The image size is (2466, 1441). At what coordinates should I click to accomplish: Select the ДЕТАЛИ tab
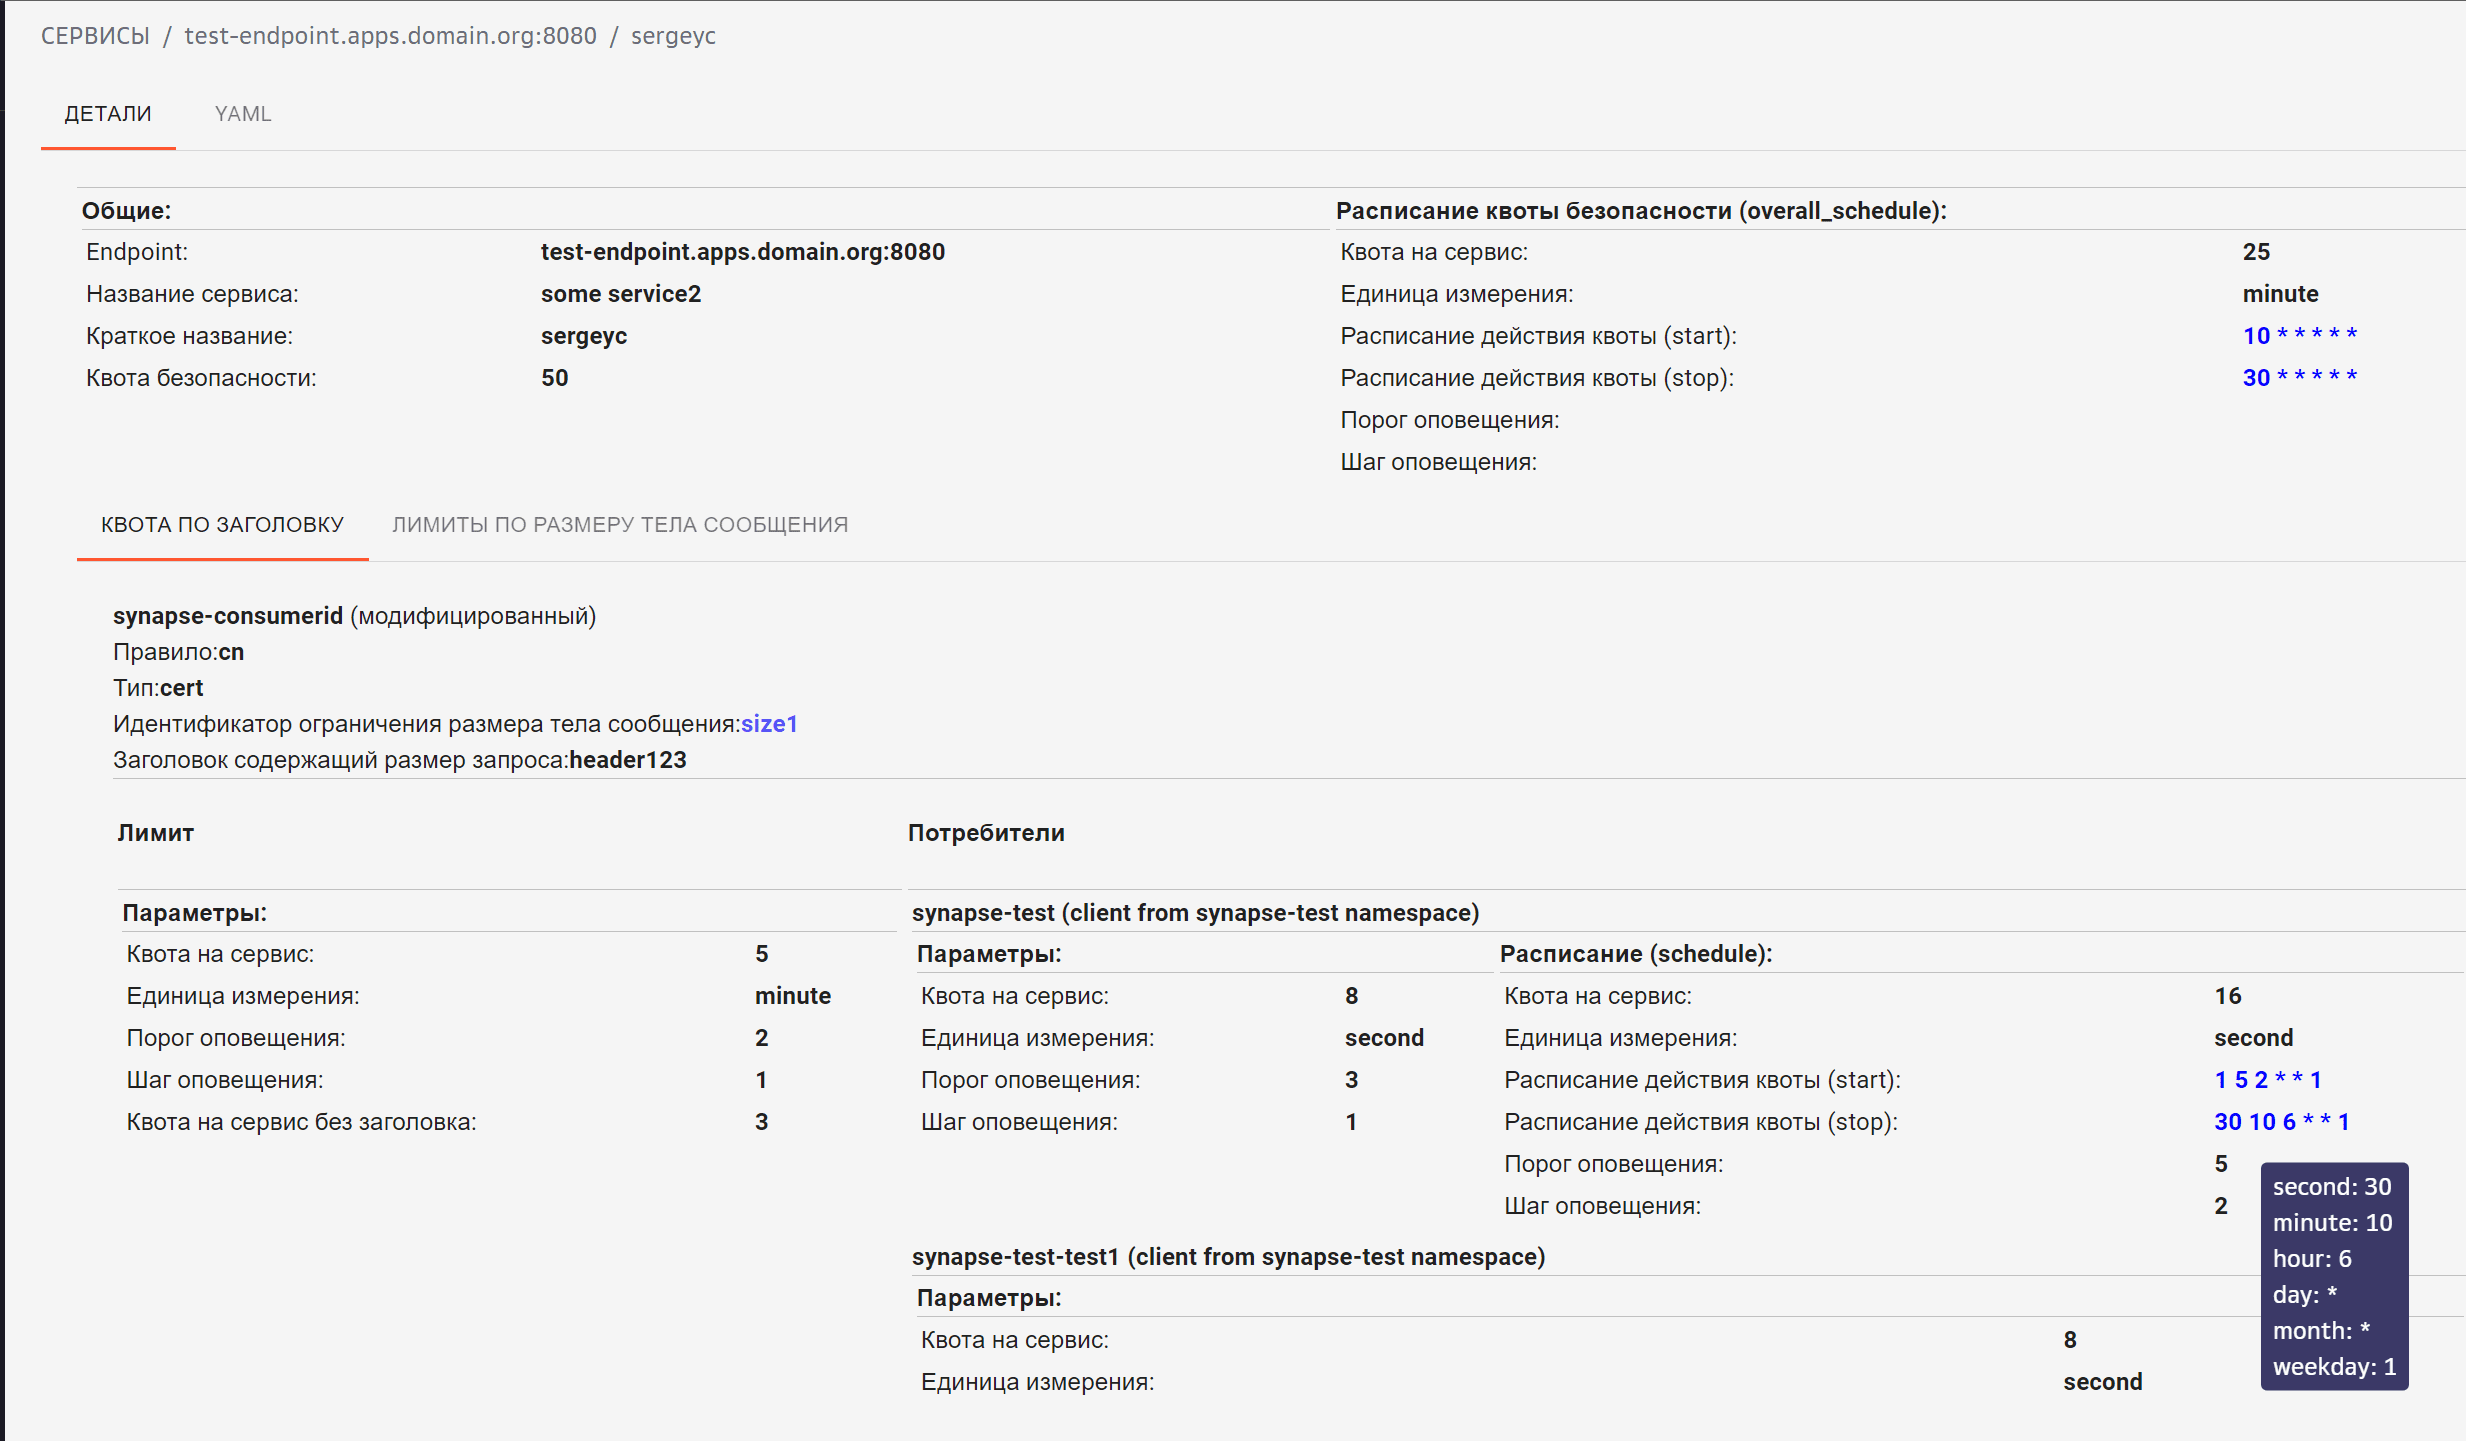click(x=108, y=114)
